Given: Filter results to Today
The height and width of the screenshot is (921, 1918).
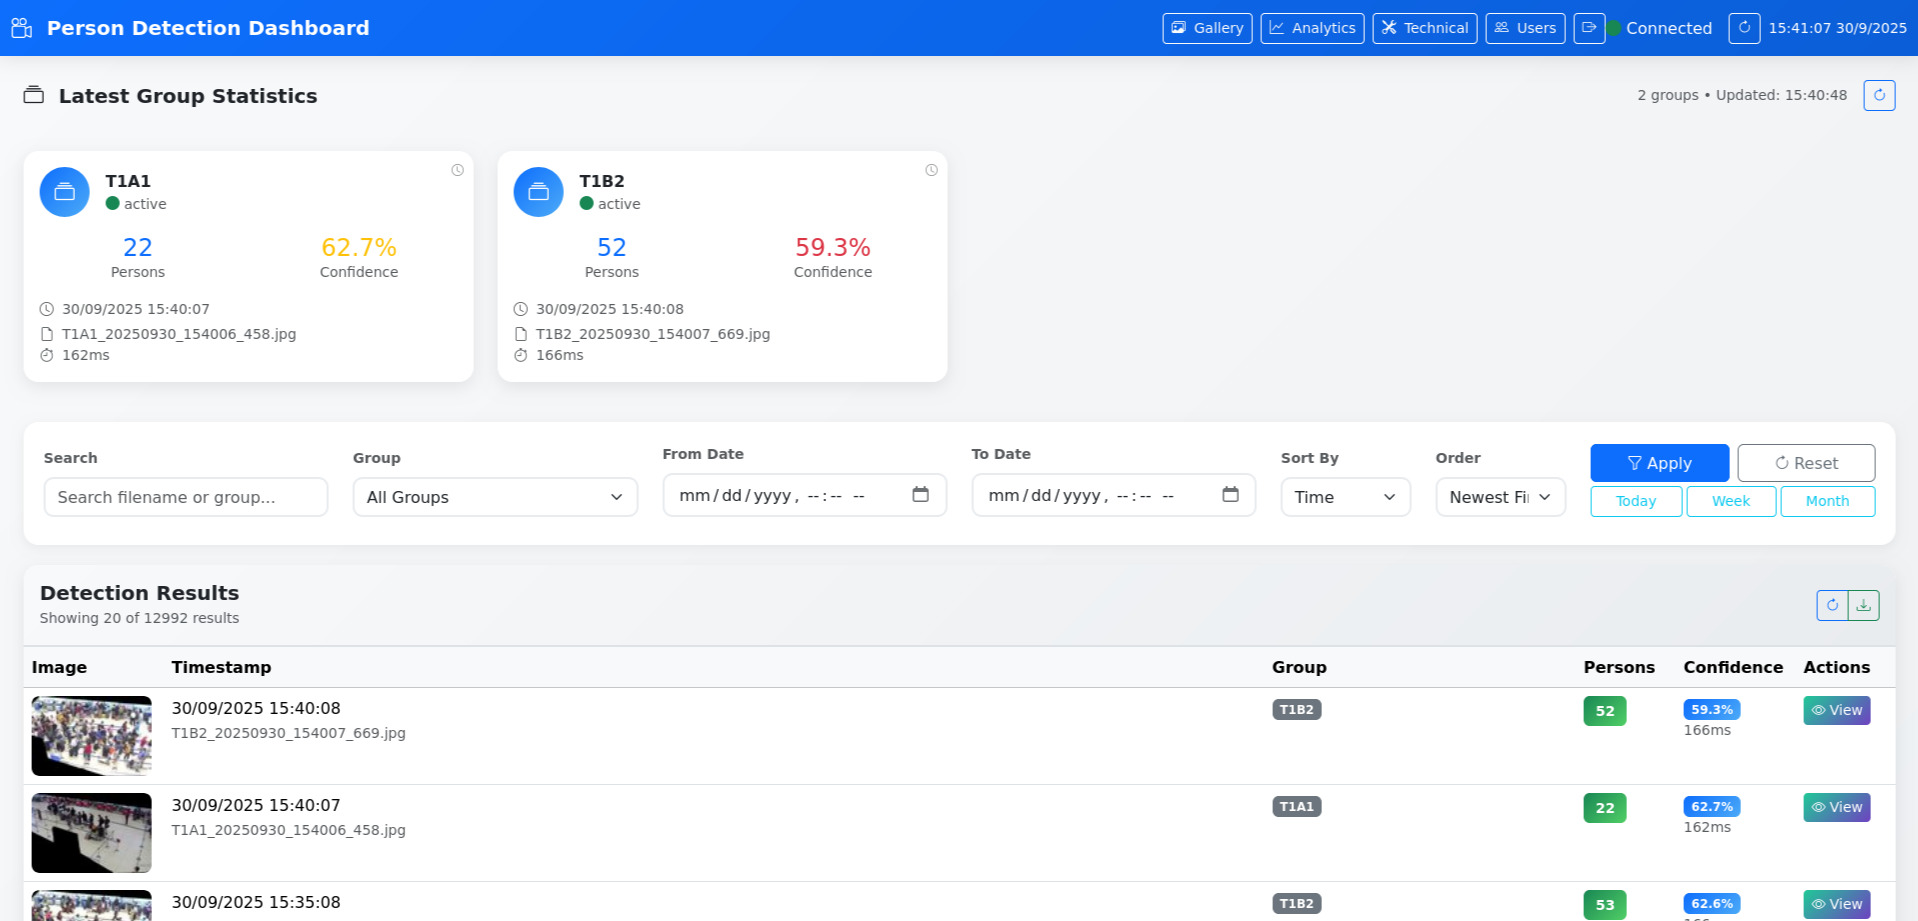Looking at the screenshot, I should (1636, 501).
